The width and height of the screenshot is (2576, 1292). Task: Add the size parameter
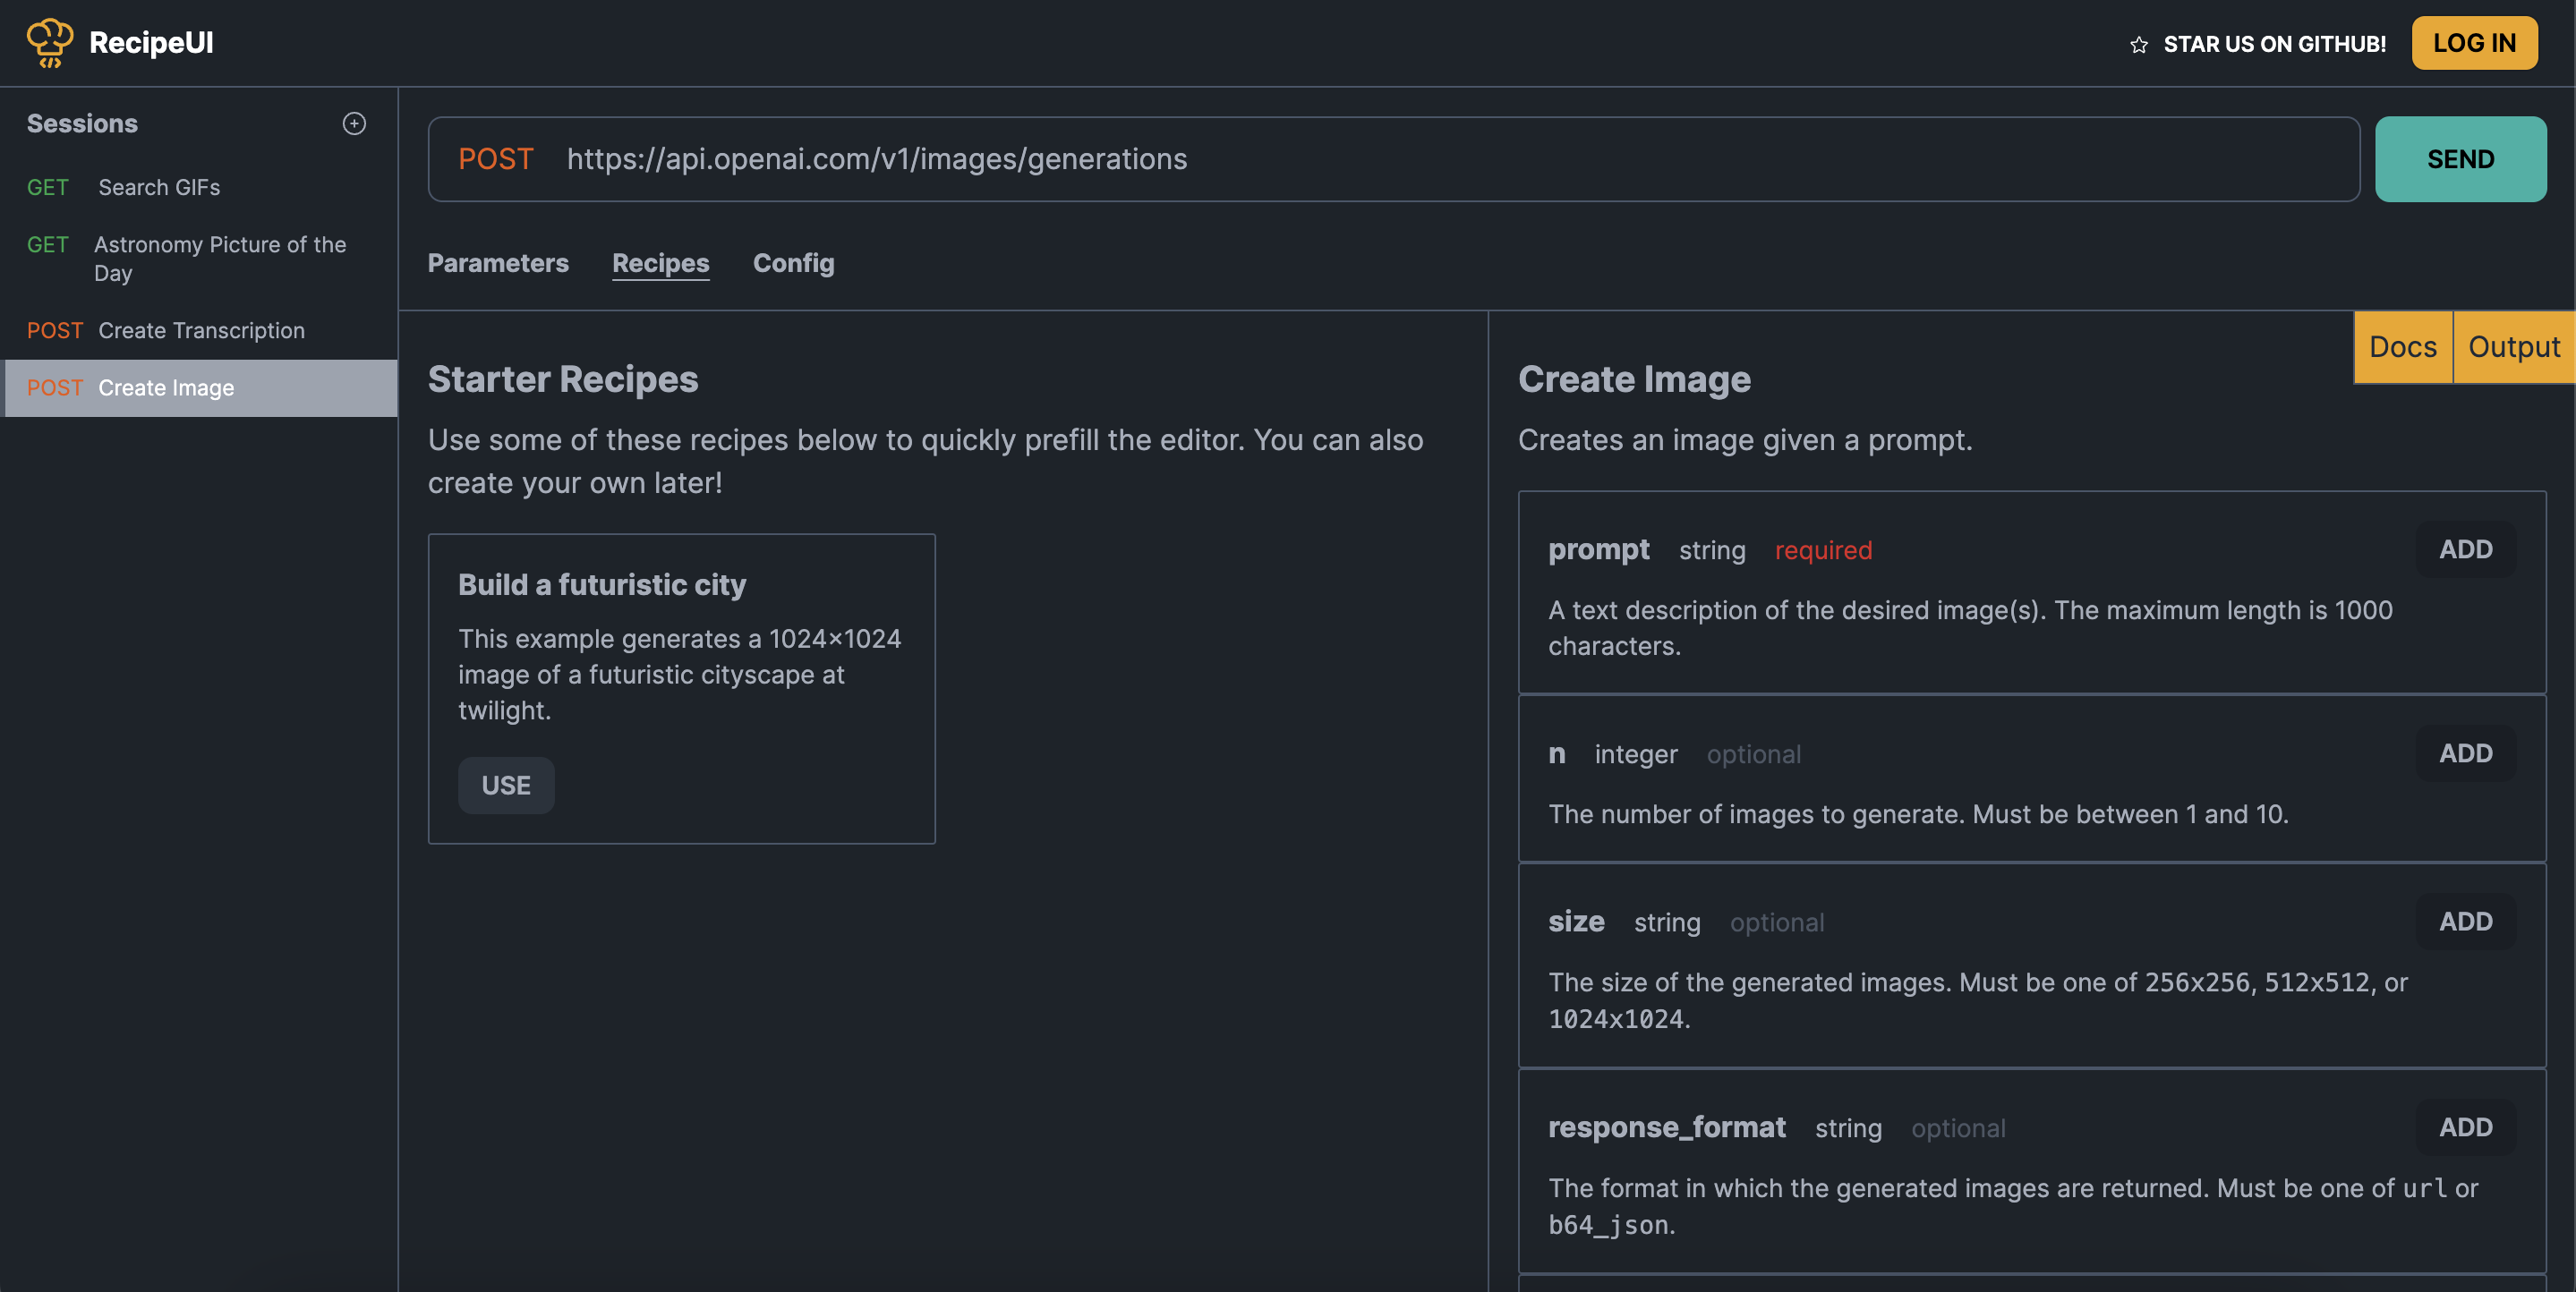point(2464,921)
